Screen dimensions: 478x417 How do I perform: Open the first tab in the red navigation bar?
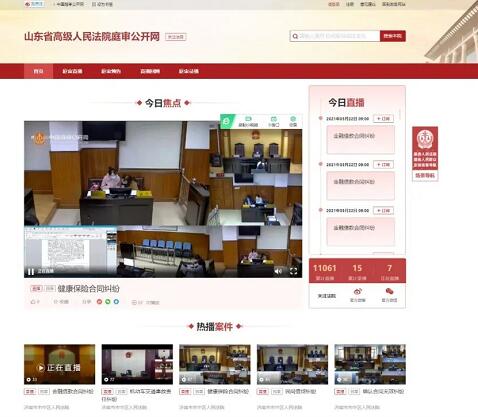[x=38, y=71]
